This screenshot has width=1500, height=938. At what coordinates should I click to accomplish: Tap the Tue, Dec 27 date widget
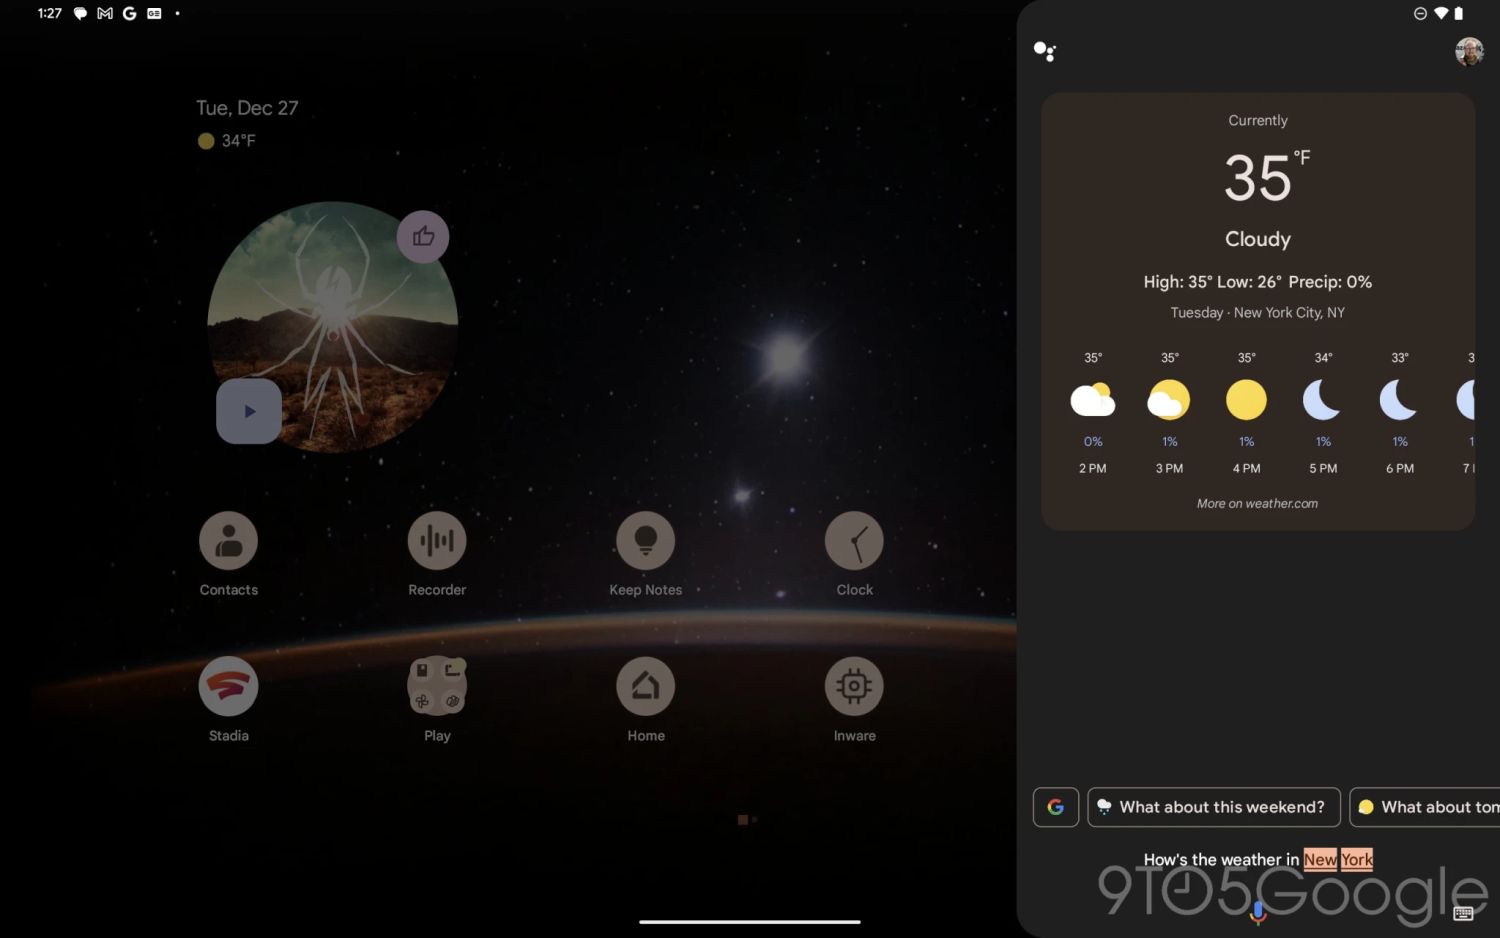[247, 108]
